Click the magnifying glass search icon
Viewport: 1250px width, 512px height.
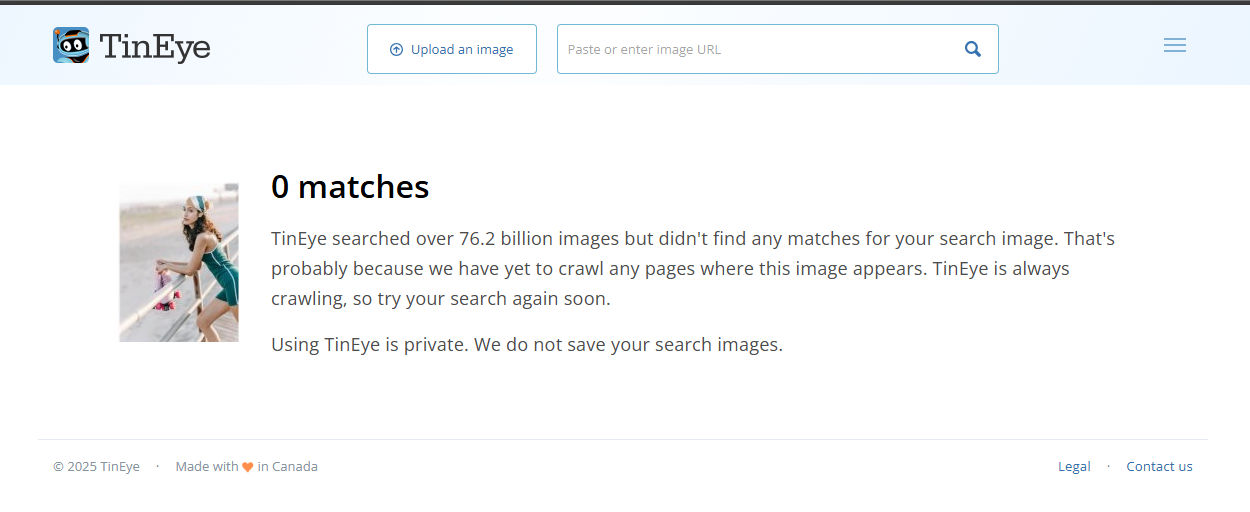[973, 49]
